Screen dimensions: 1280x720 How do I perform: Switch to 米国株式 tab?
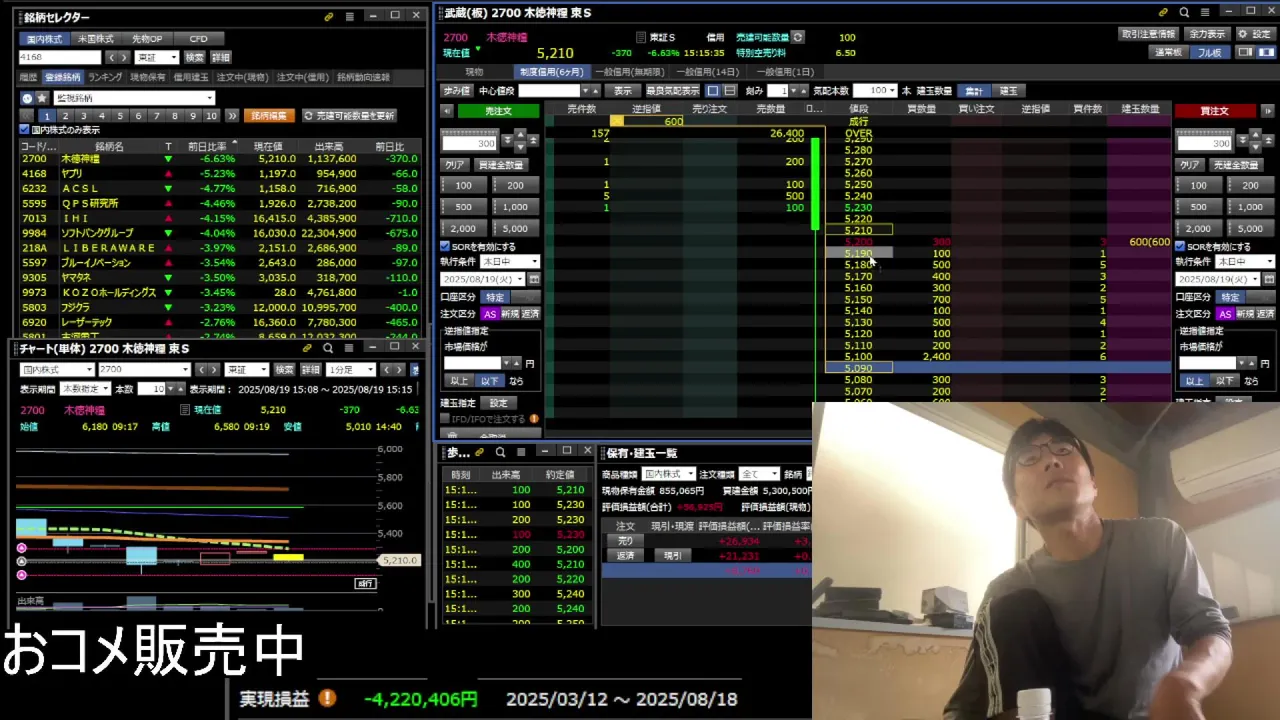(x=96, y=39)
